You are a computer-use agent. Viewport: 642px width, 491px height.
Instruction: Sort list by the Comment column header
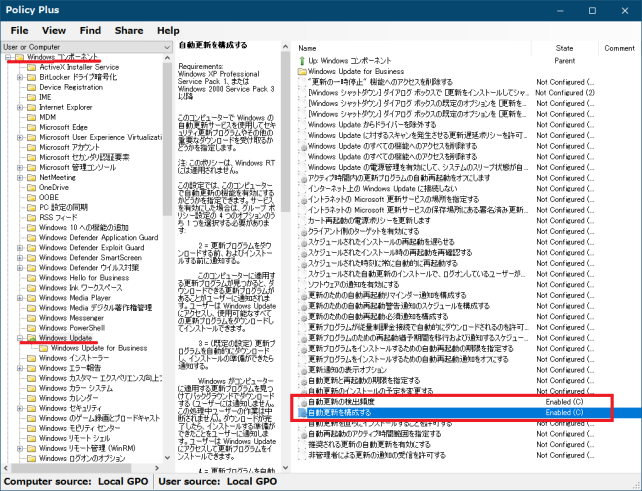(619, 48)
